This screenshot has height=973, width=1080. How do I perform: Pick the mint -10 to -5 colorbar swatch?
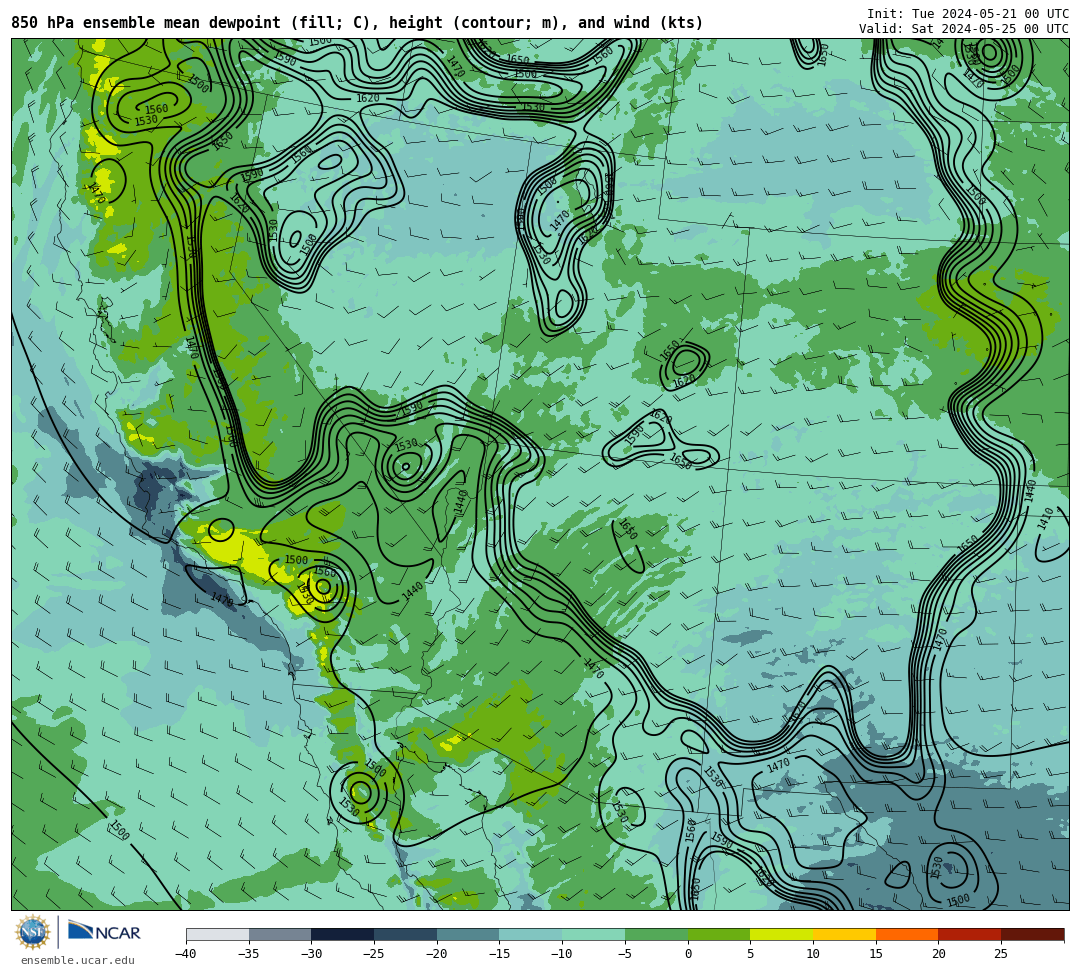(x=594, y=934)
